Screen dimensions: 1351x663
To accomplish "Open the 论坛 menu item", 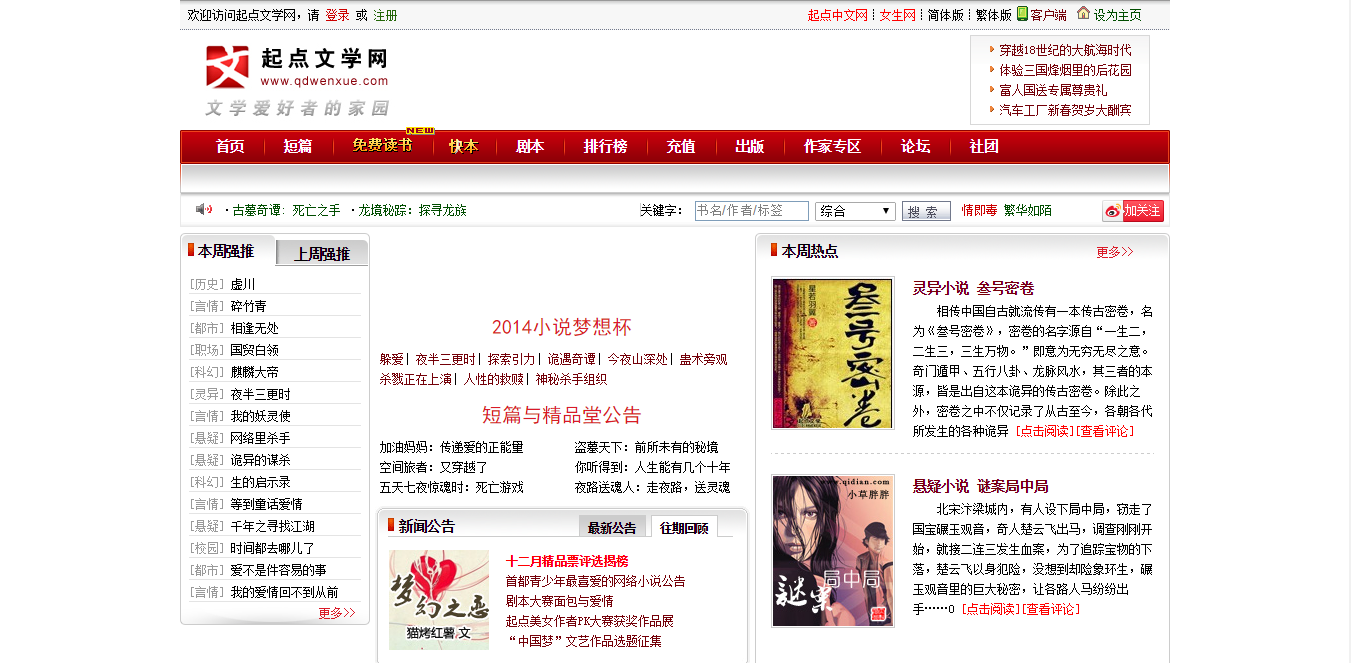I will click(x=916, y=146).
